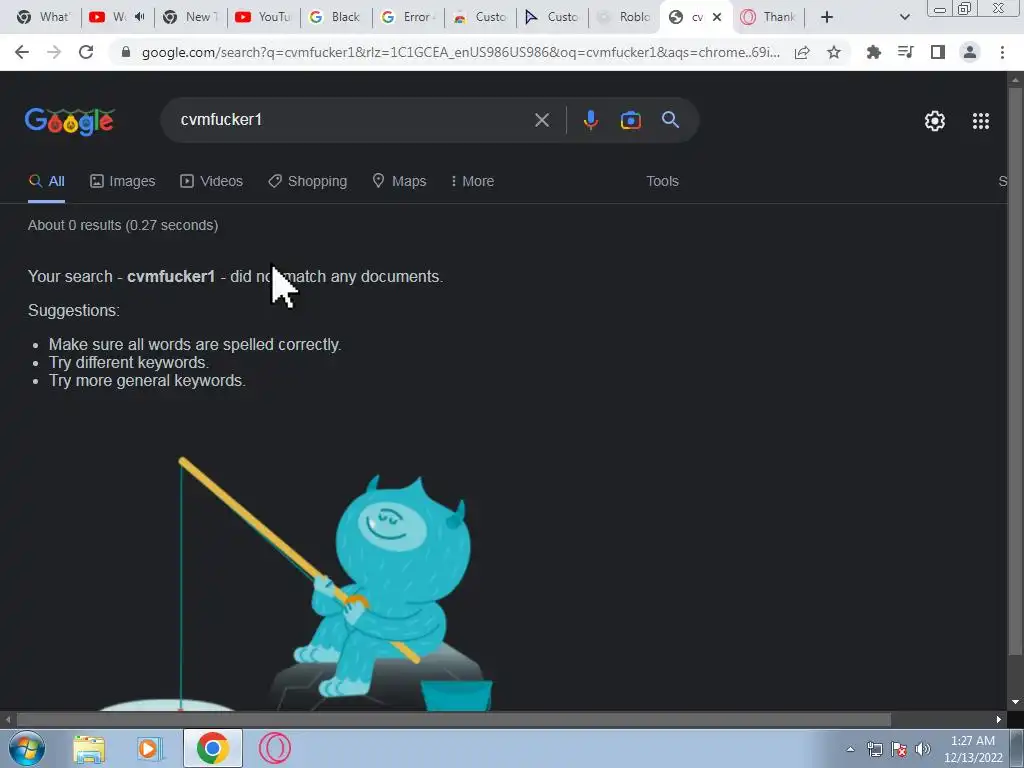1024x768 pixels.
Task: Switch to the New T tab
Action: pyautogui.click(x=190, y=17)
